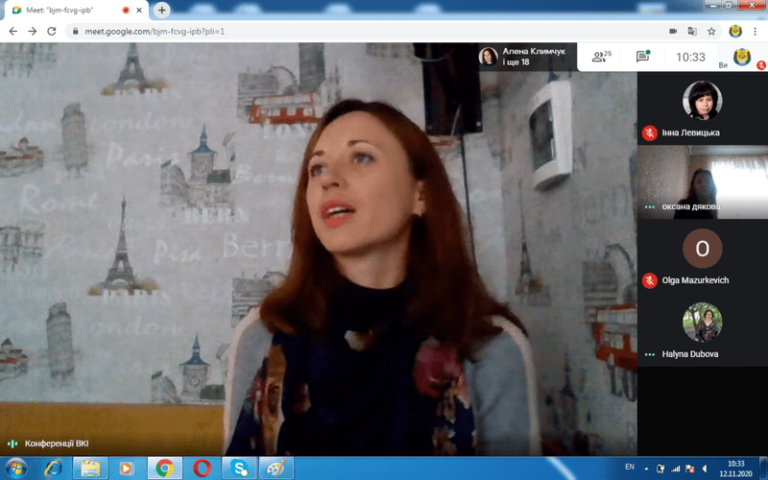Click the muted mic icon for Інна Левицька
The image size is (768, 480).
click(x=650, y=132)
